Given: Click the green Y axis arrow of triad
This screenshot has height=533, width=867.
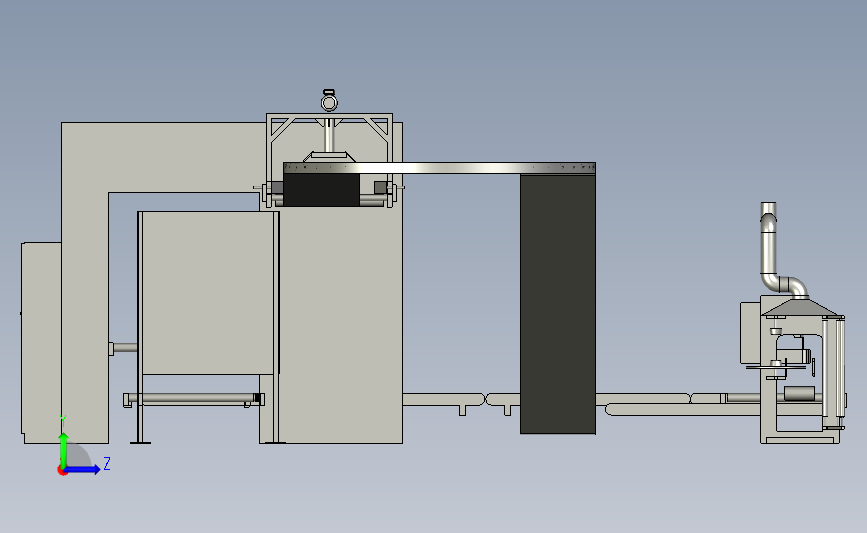Looking at the screenshot, I should coord(64,449).
